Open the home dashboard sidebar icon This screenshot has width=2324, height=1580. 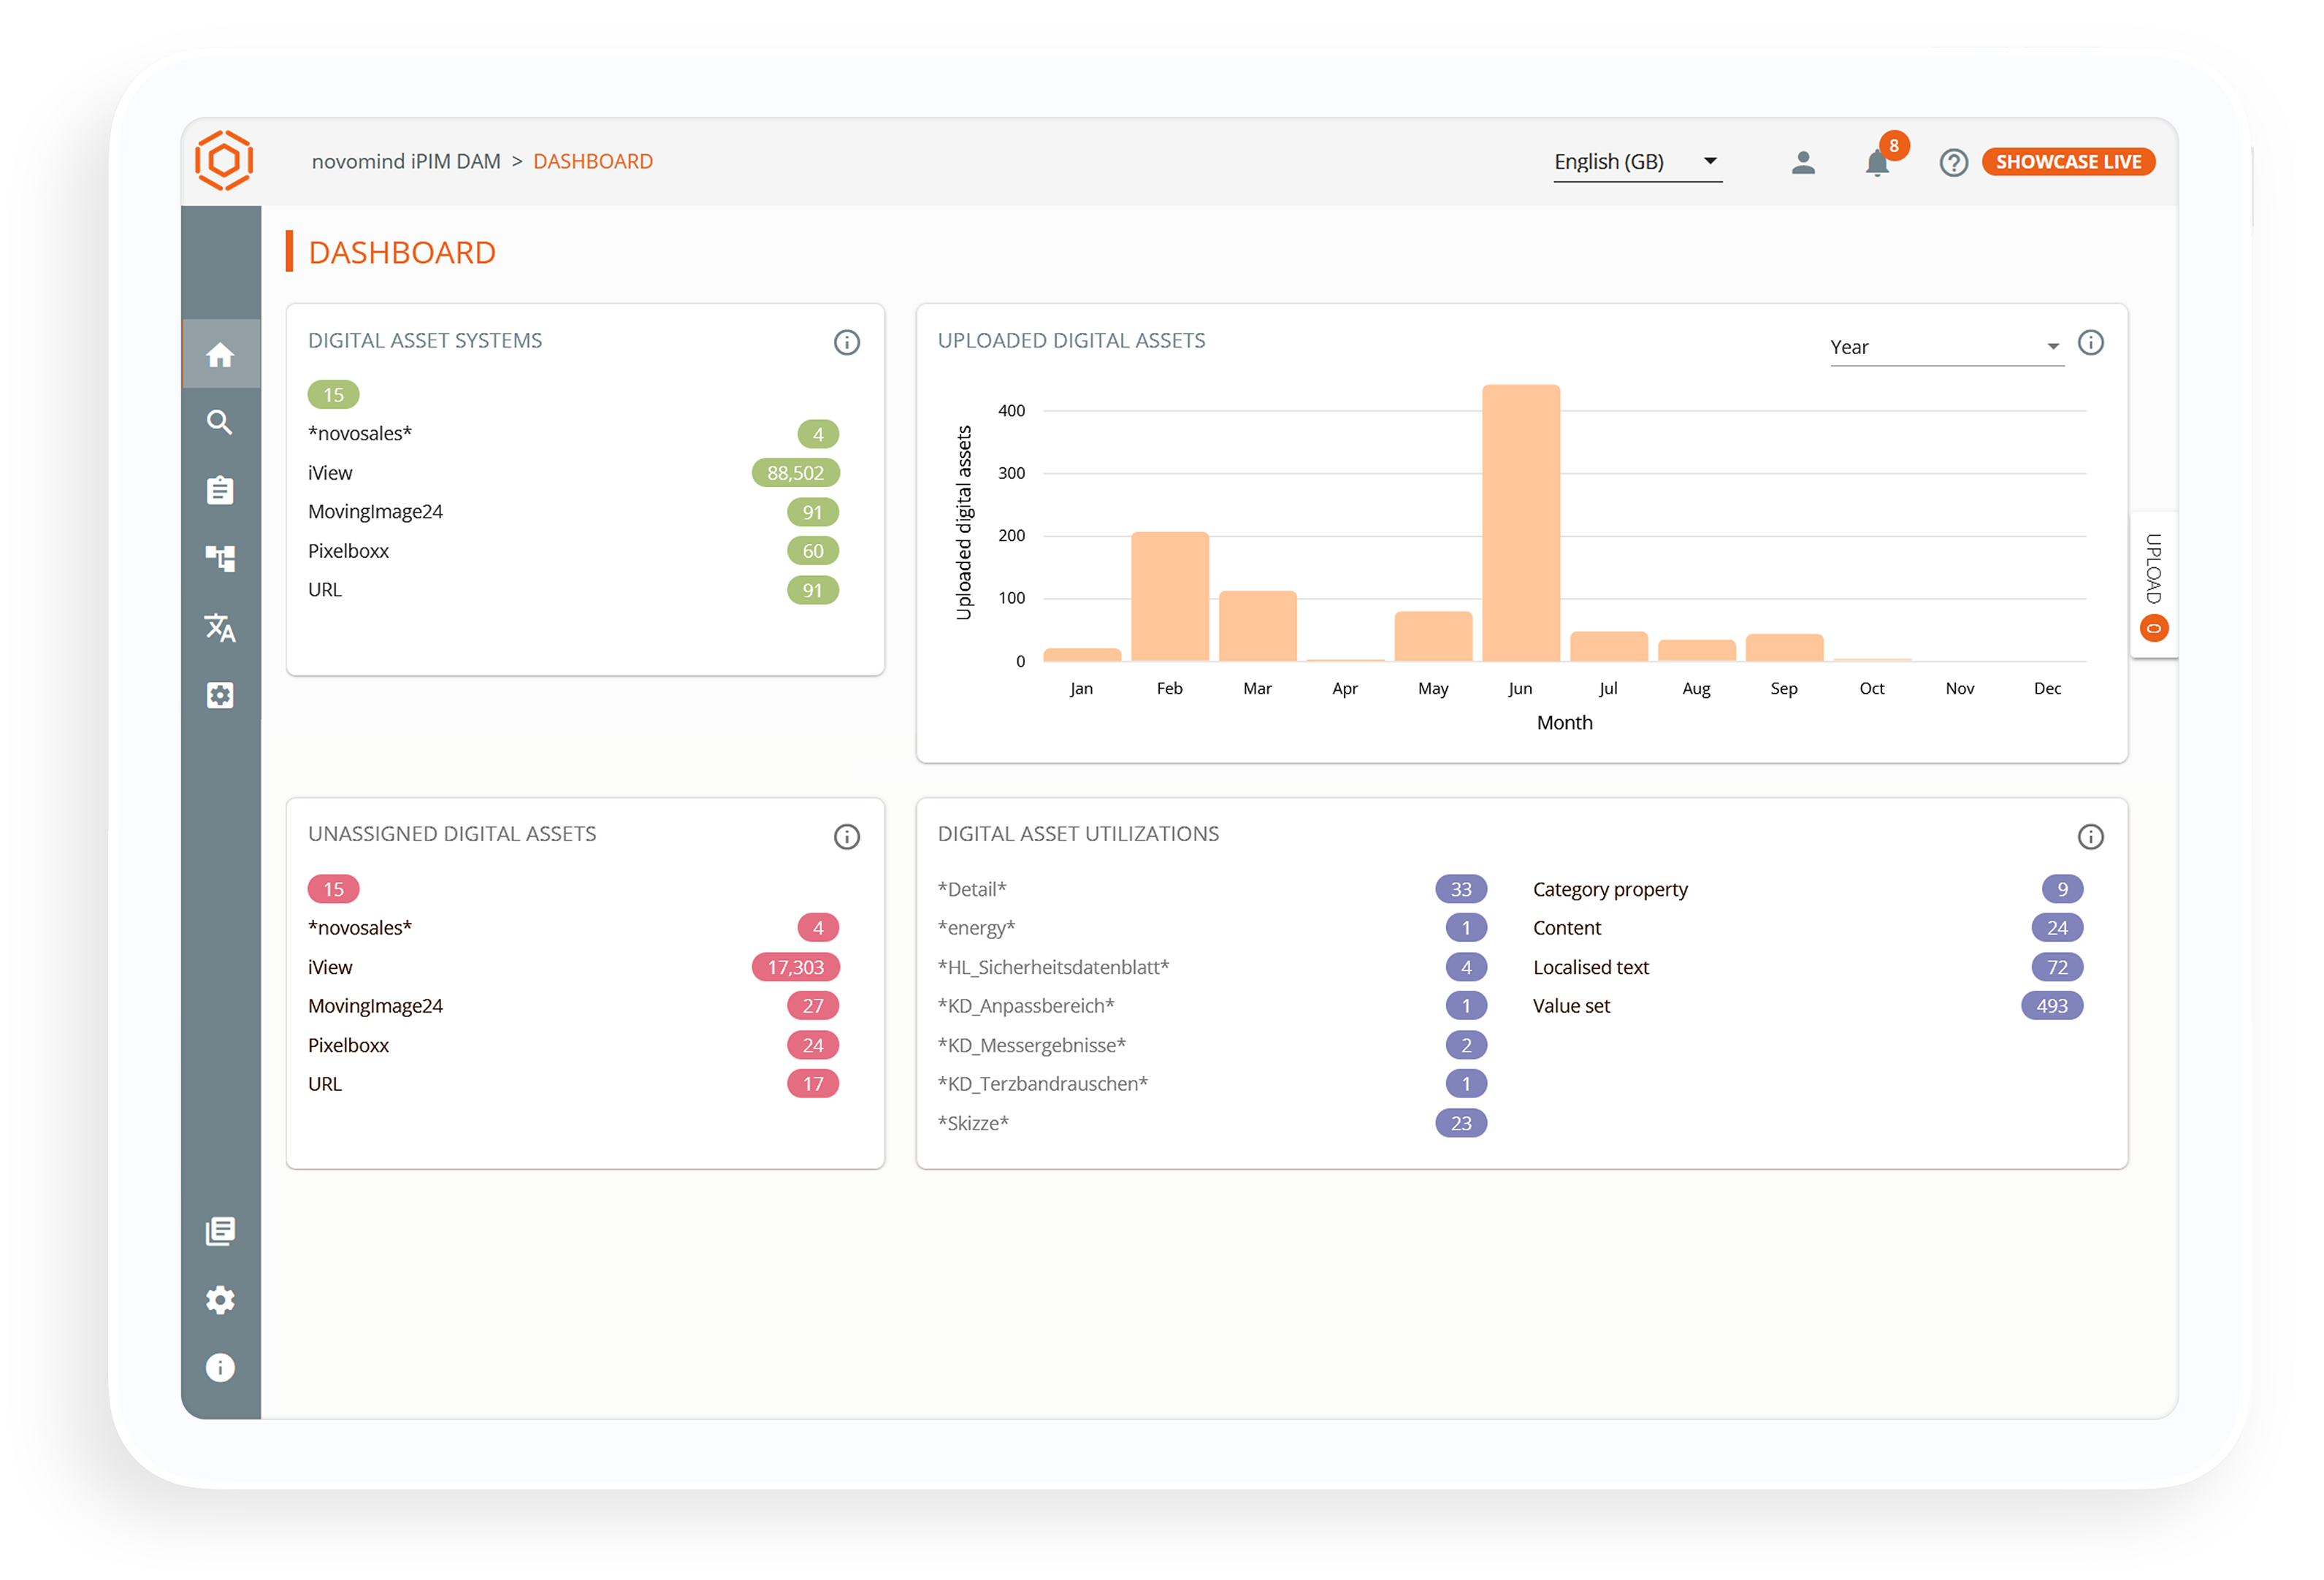tap(220, 355)
